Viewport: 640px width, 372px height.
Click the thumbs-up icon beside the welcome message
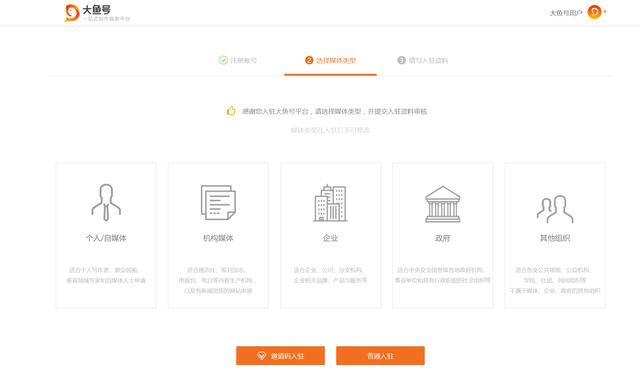231,111
